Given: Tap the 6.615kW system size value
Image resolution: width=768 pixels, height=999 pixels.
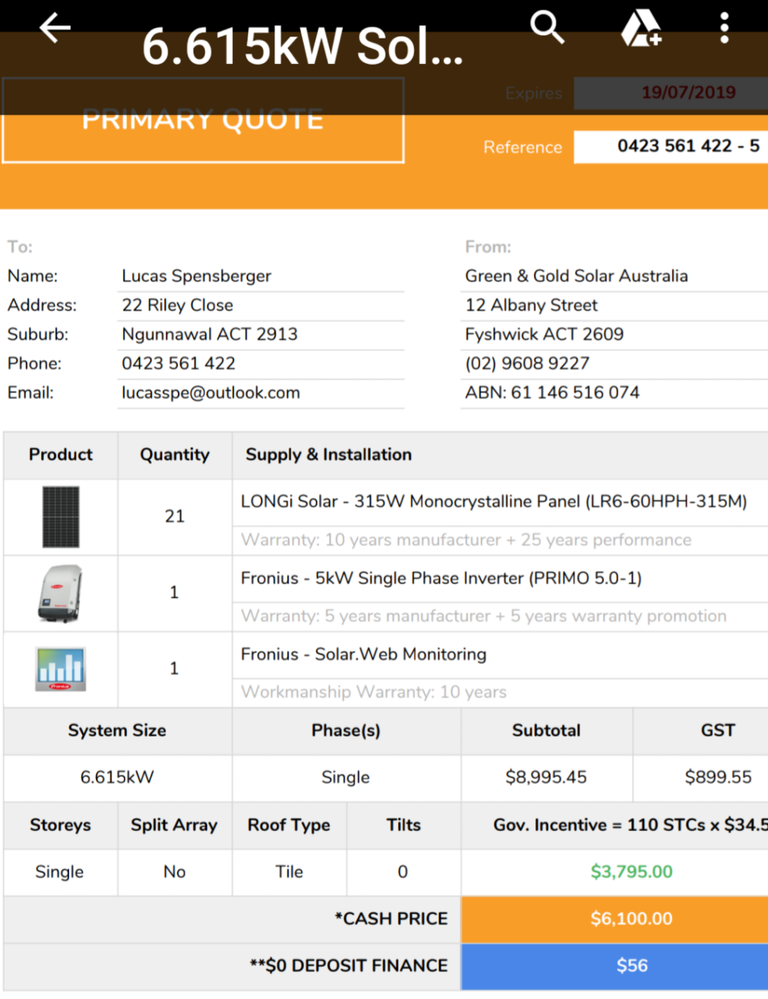Looking at the screenshot, I should tap(117, 777).
